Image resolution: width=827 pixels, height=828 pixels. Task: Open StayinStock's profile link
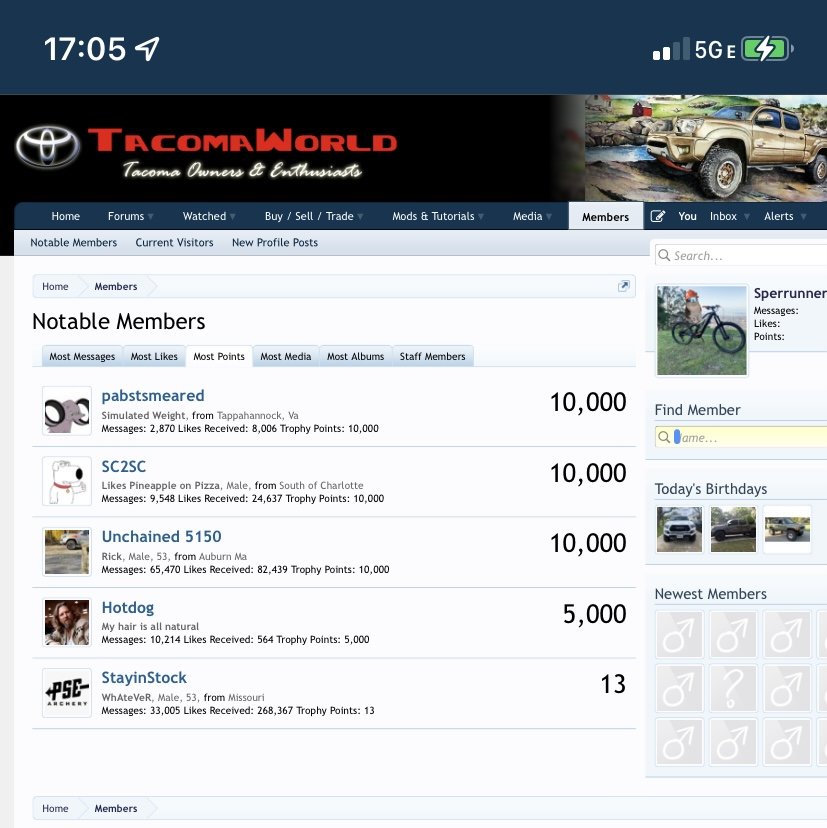coord(144,678)
